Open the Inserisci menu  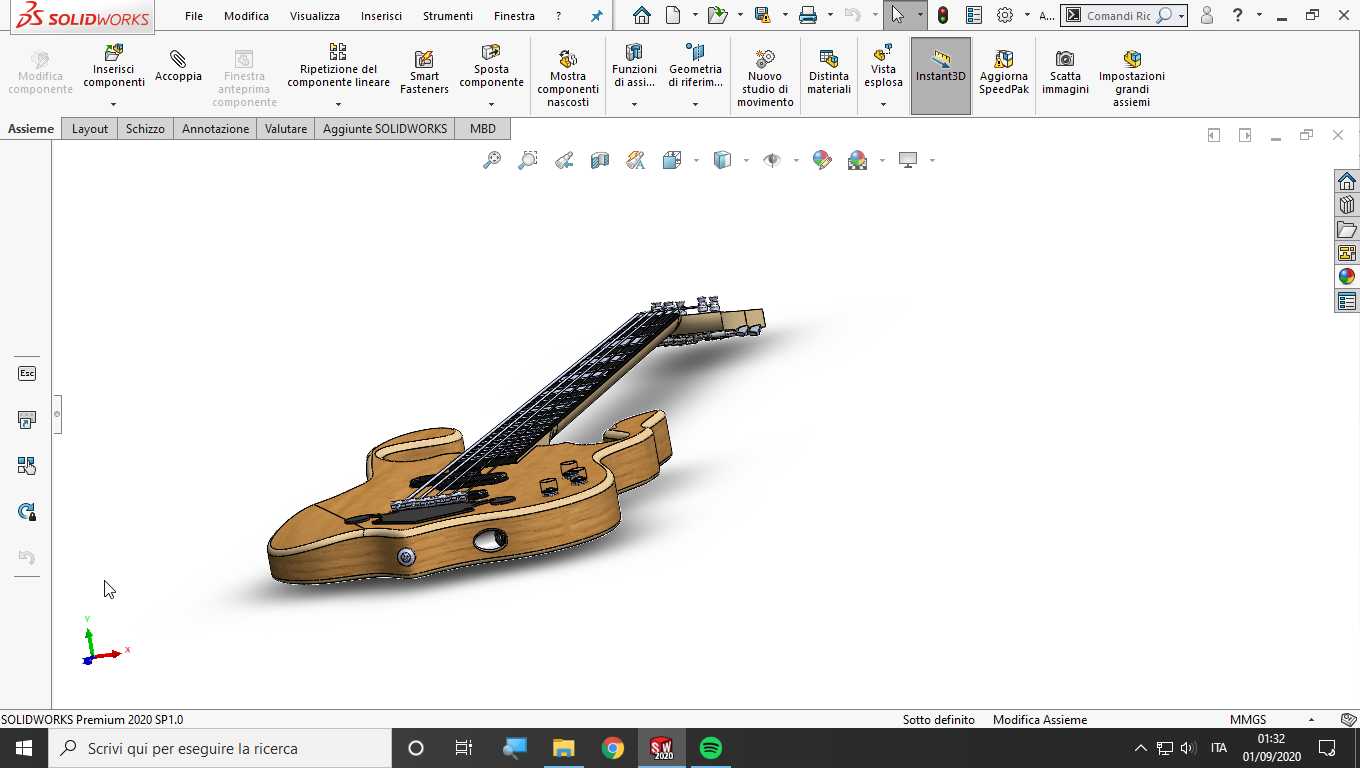tap(381, 16)
